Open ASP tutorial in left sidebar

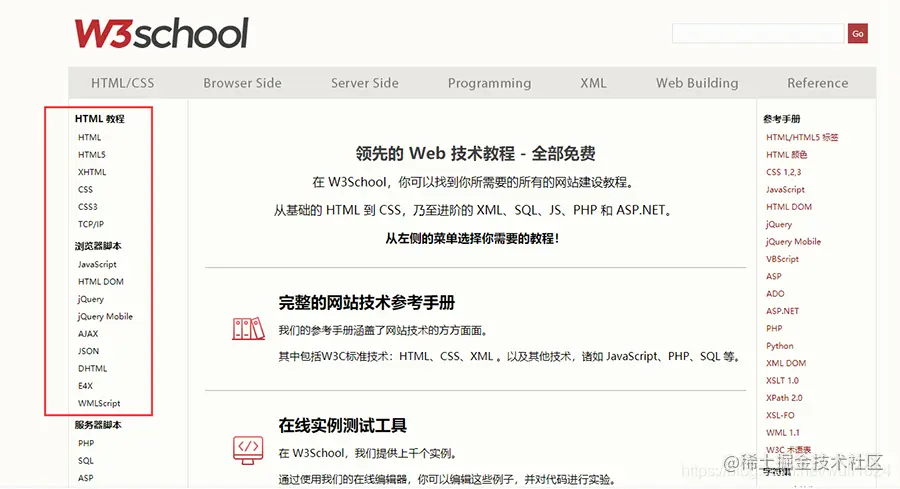click(x=86, y=478)
